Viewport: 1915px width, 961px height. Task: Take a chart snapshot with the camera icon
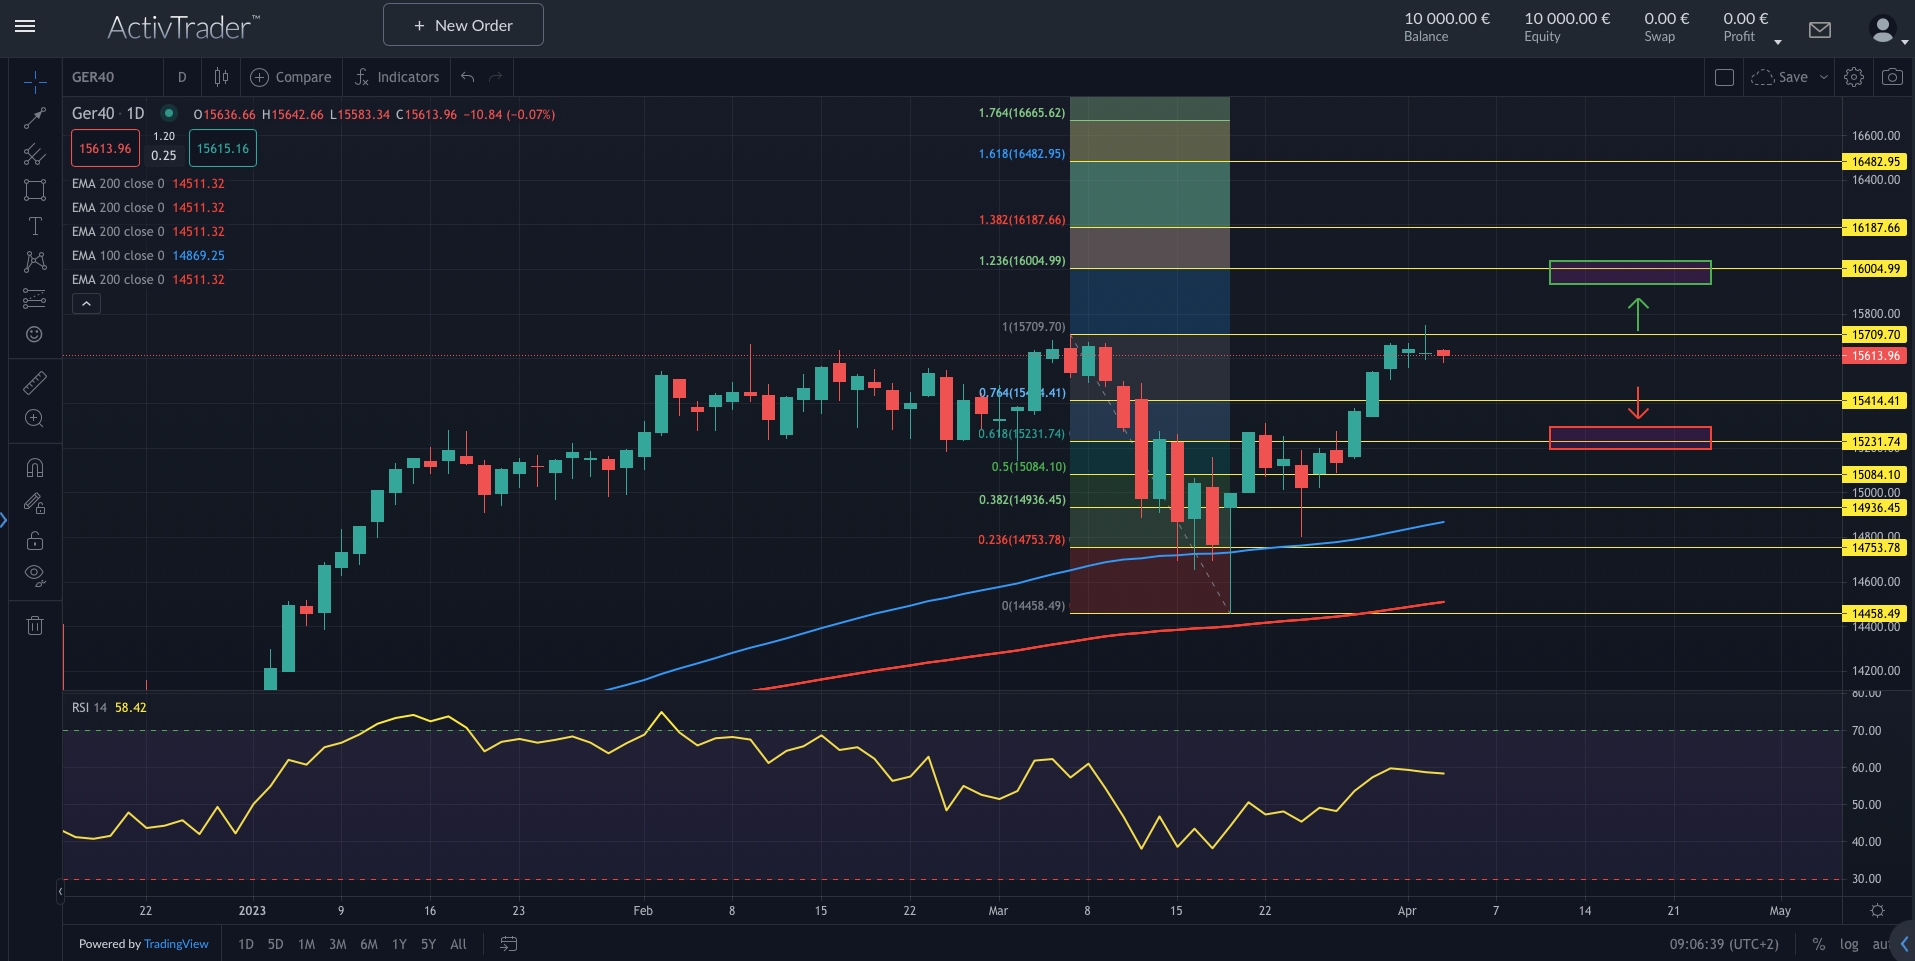pos(1892,76)
